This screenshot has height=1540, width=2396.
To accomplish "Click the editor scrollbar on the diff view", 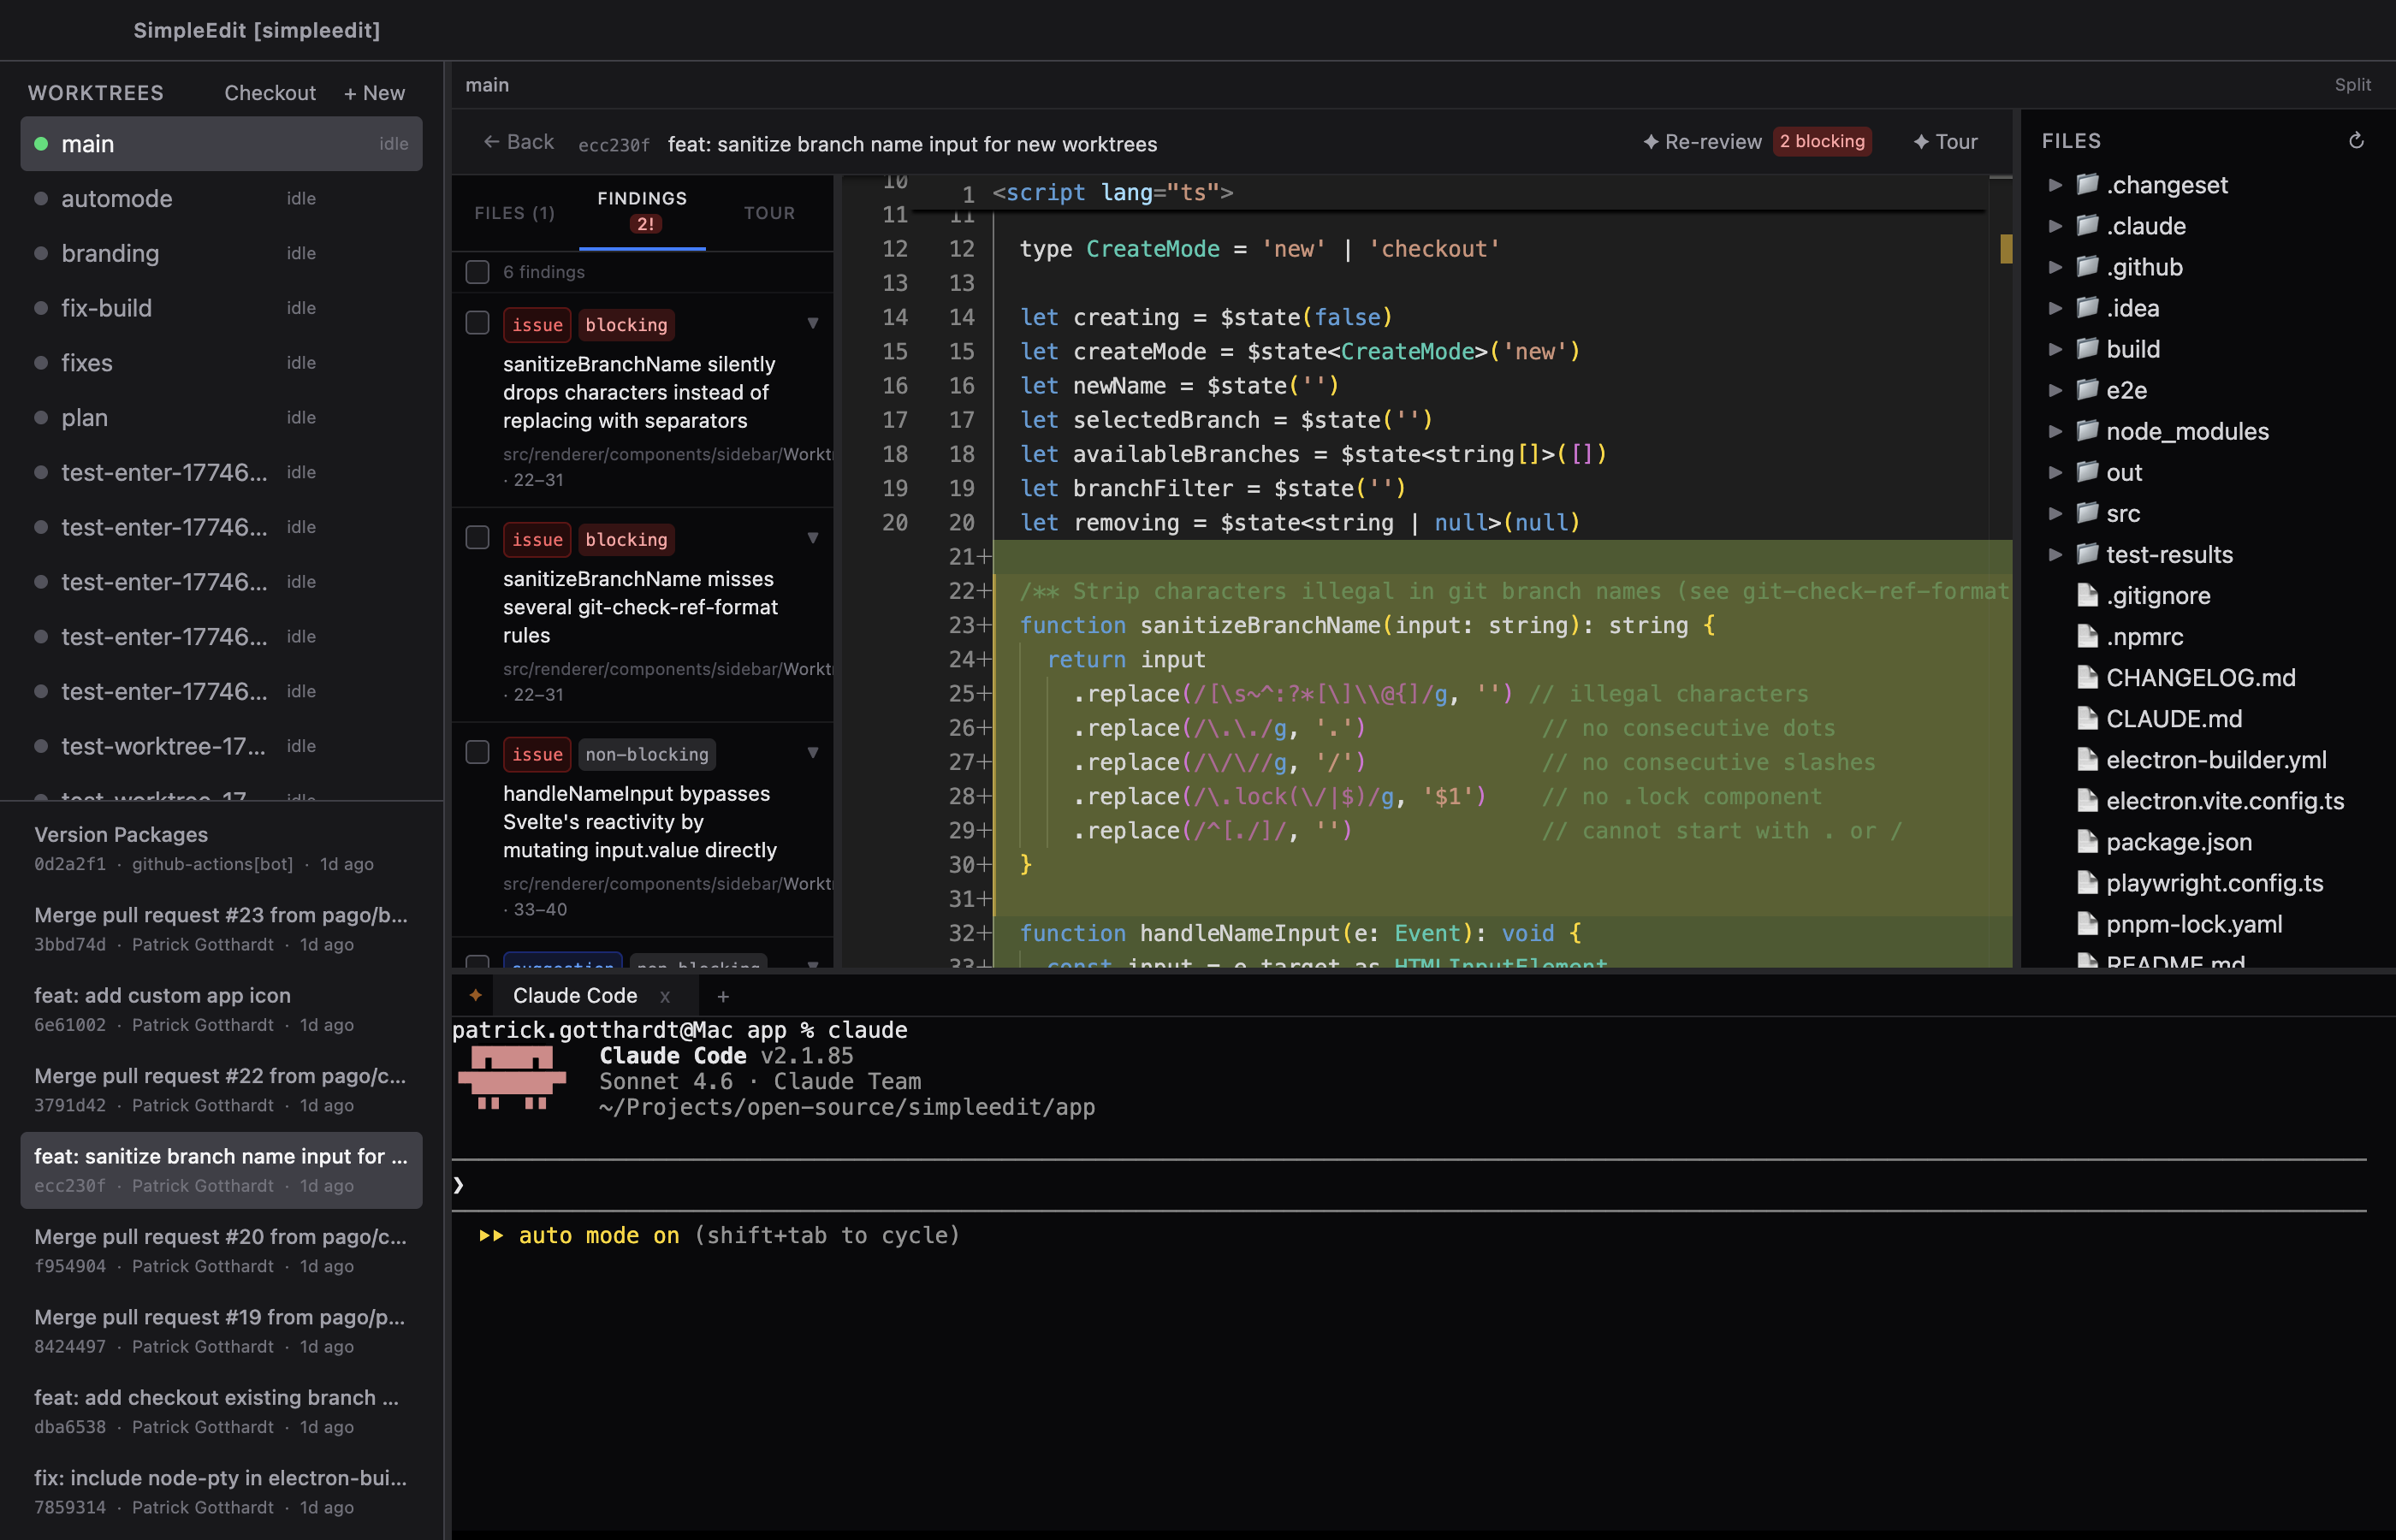I will point(2006,250).
